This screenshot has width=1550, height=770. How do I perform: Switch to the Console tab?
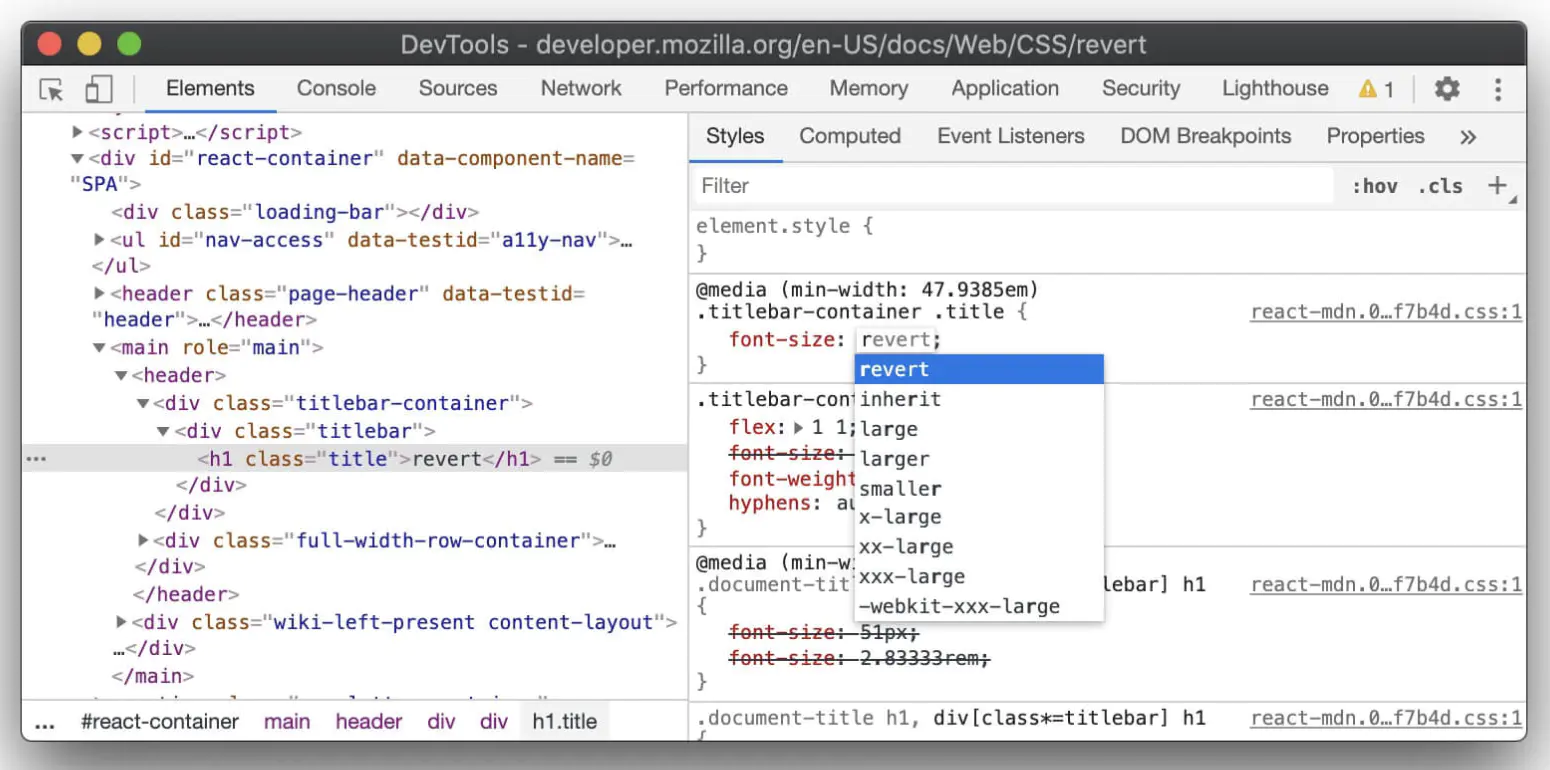tap(336, 88)
